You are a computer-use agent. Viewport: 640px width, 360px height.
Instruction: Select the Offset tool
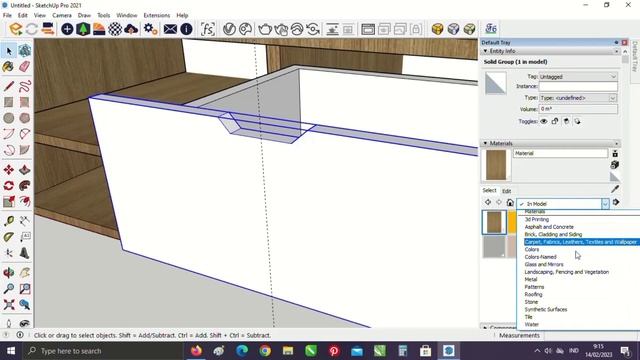24,201
